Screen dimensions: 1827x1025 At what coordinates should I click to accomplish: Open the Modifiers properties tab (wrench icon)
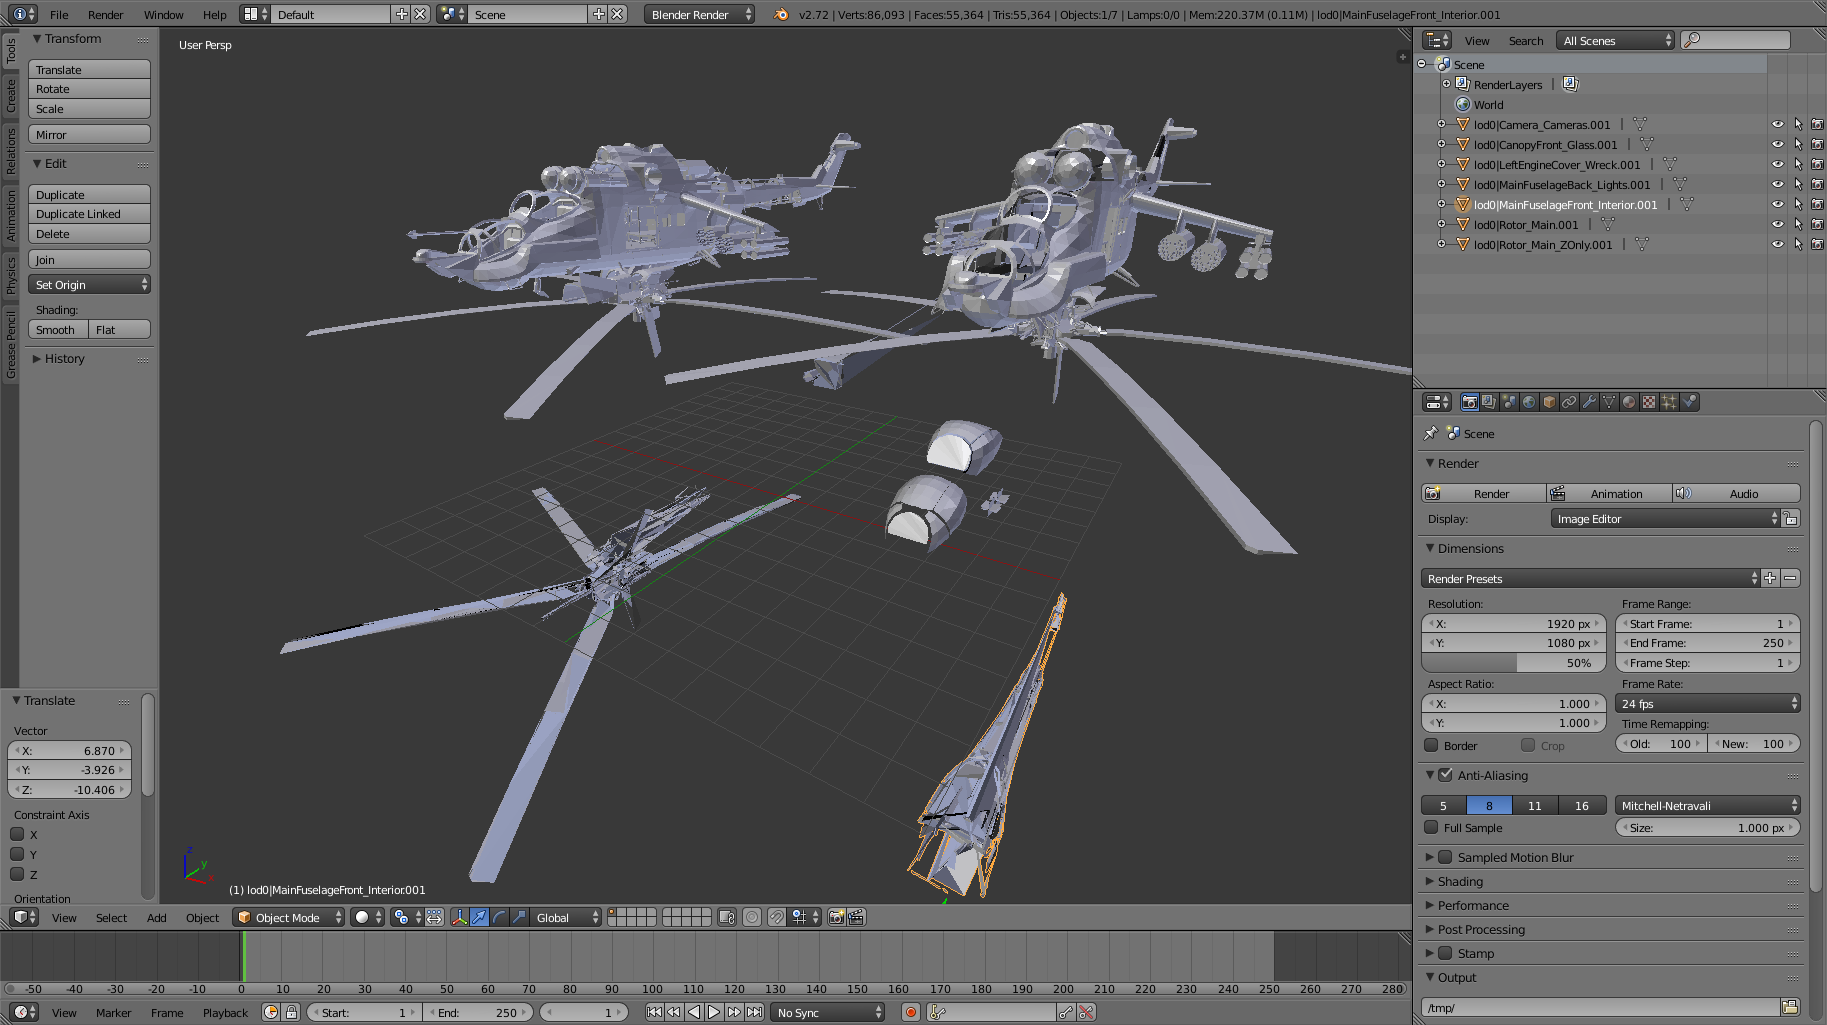click(1589, 402)
